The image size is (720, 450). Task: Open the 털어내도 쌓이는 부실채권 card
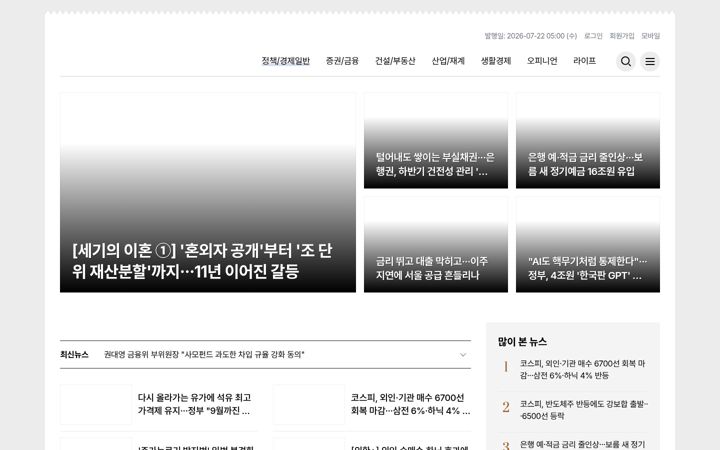(x=436, y=141)
